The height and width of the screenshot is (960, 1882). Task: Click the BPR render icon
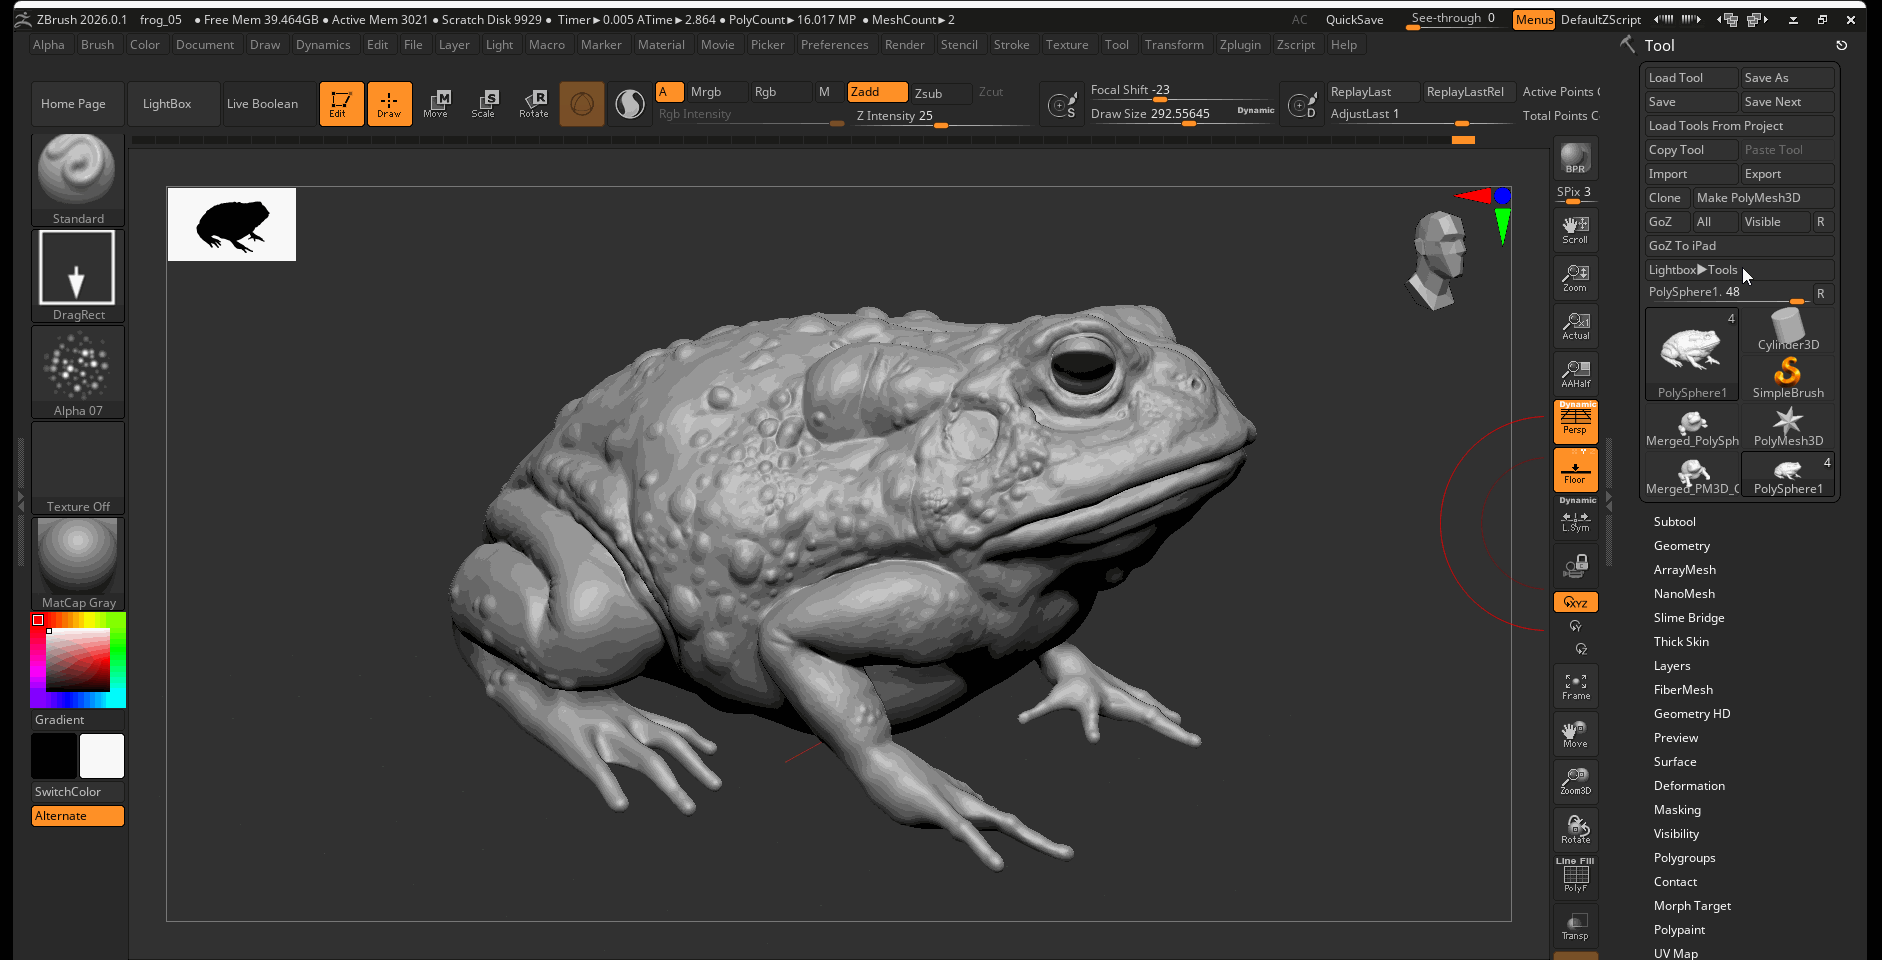click(1575, 158)
